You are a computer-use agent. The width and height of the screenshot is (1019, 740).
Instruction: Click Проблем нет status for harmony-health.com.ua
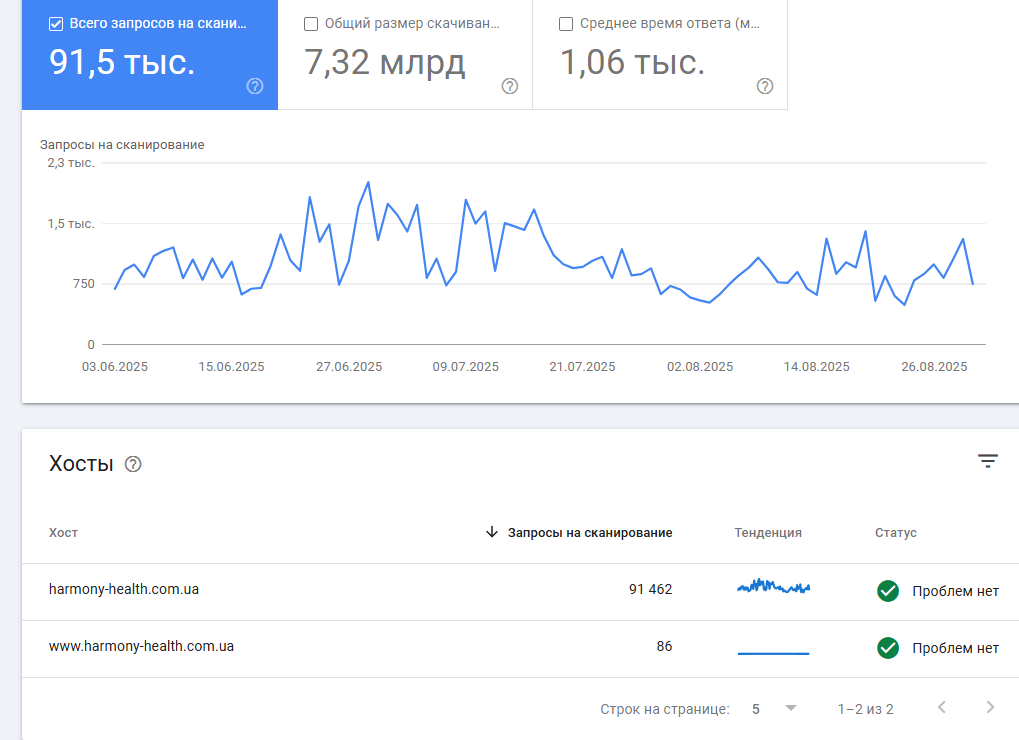[955, 591]
